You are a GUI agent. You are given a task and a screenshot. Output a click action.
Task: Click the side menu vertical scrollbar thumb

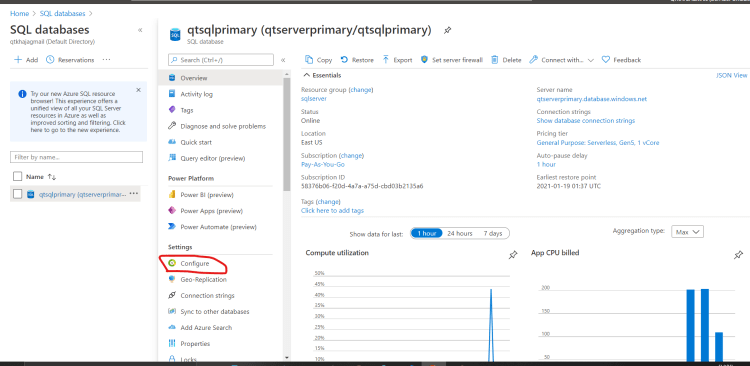tap(287, 134)
